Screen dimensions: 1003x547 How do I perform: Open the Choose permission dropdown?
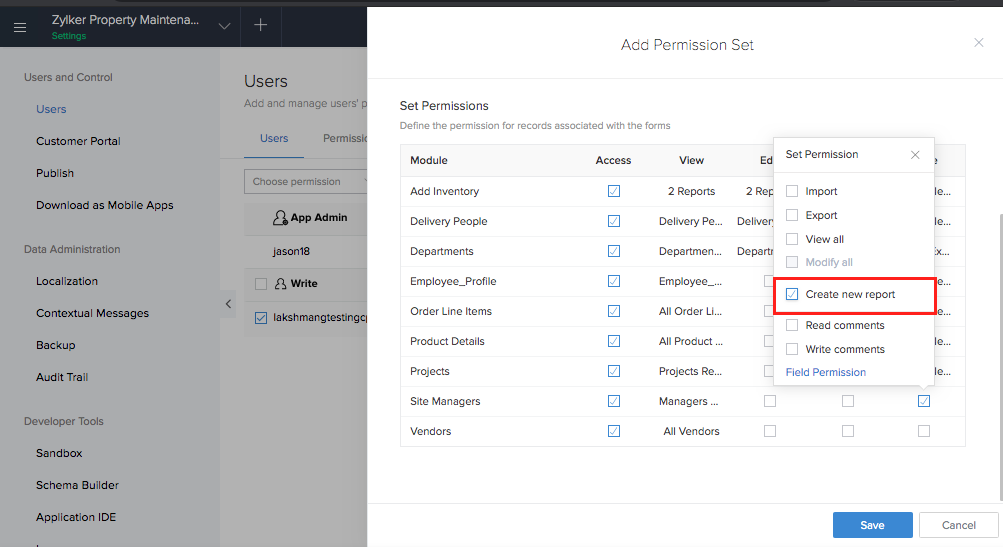tap(304, 182)
